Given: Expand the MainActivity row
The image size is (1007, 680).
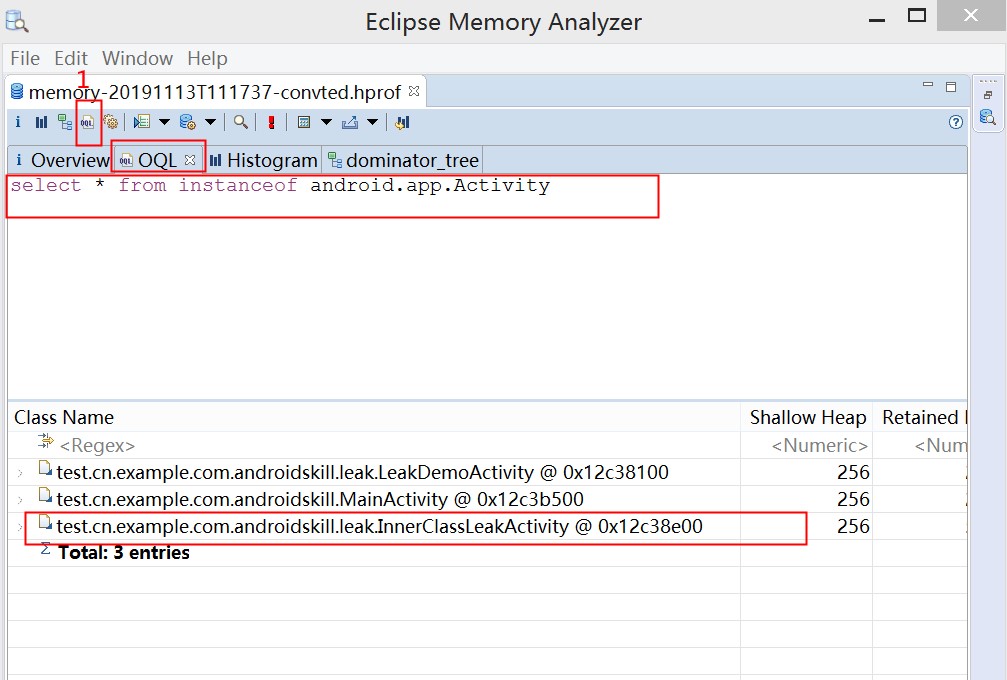Looking at the screenshot, I should pyautogui.click(x=20, y=500).
